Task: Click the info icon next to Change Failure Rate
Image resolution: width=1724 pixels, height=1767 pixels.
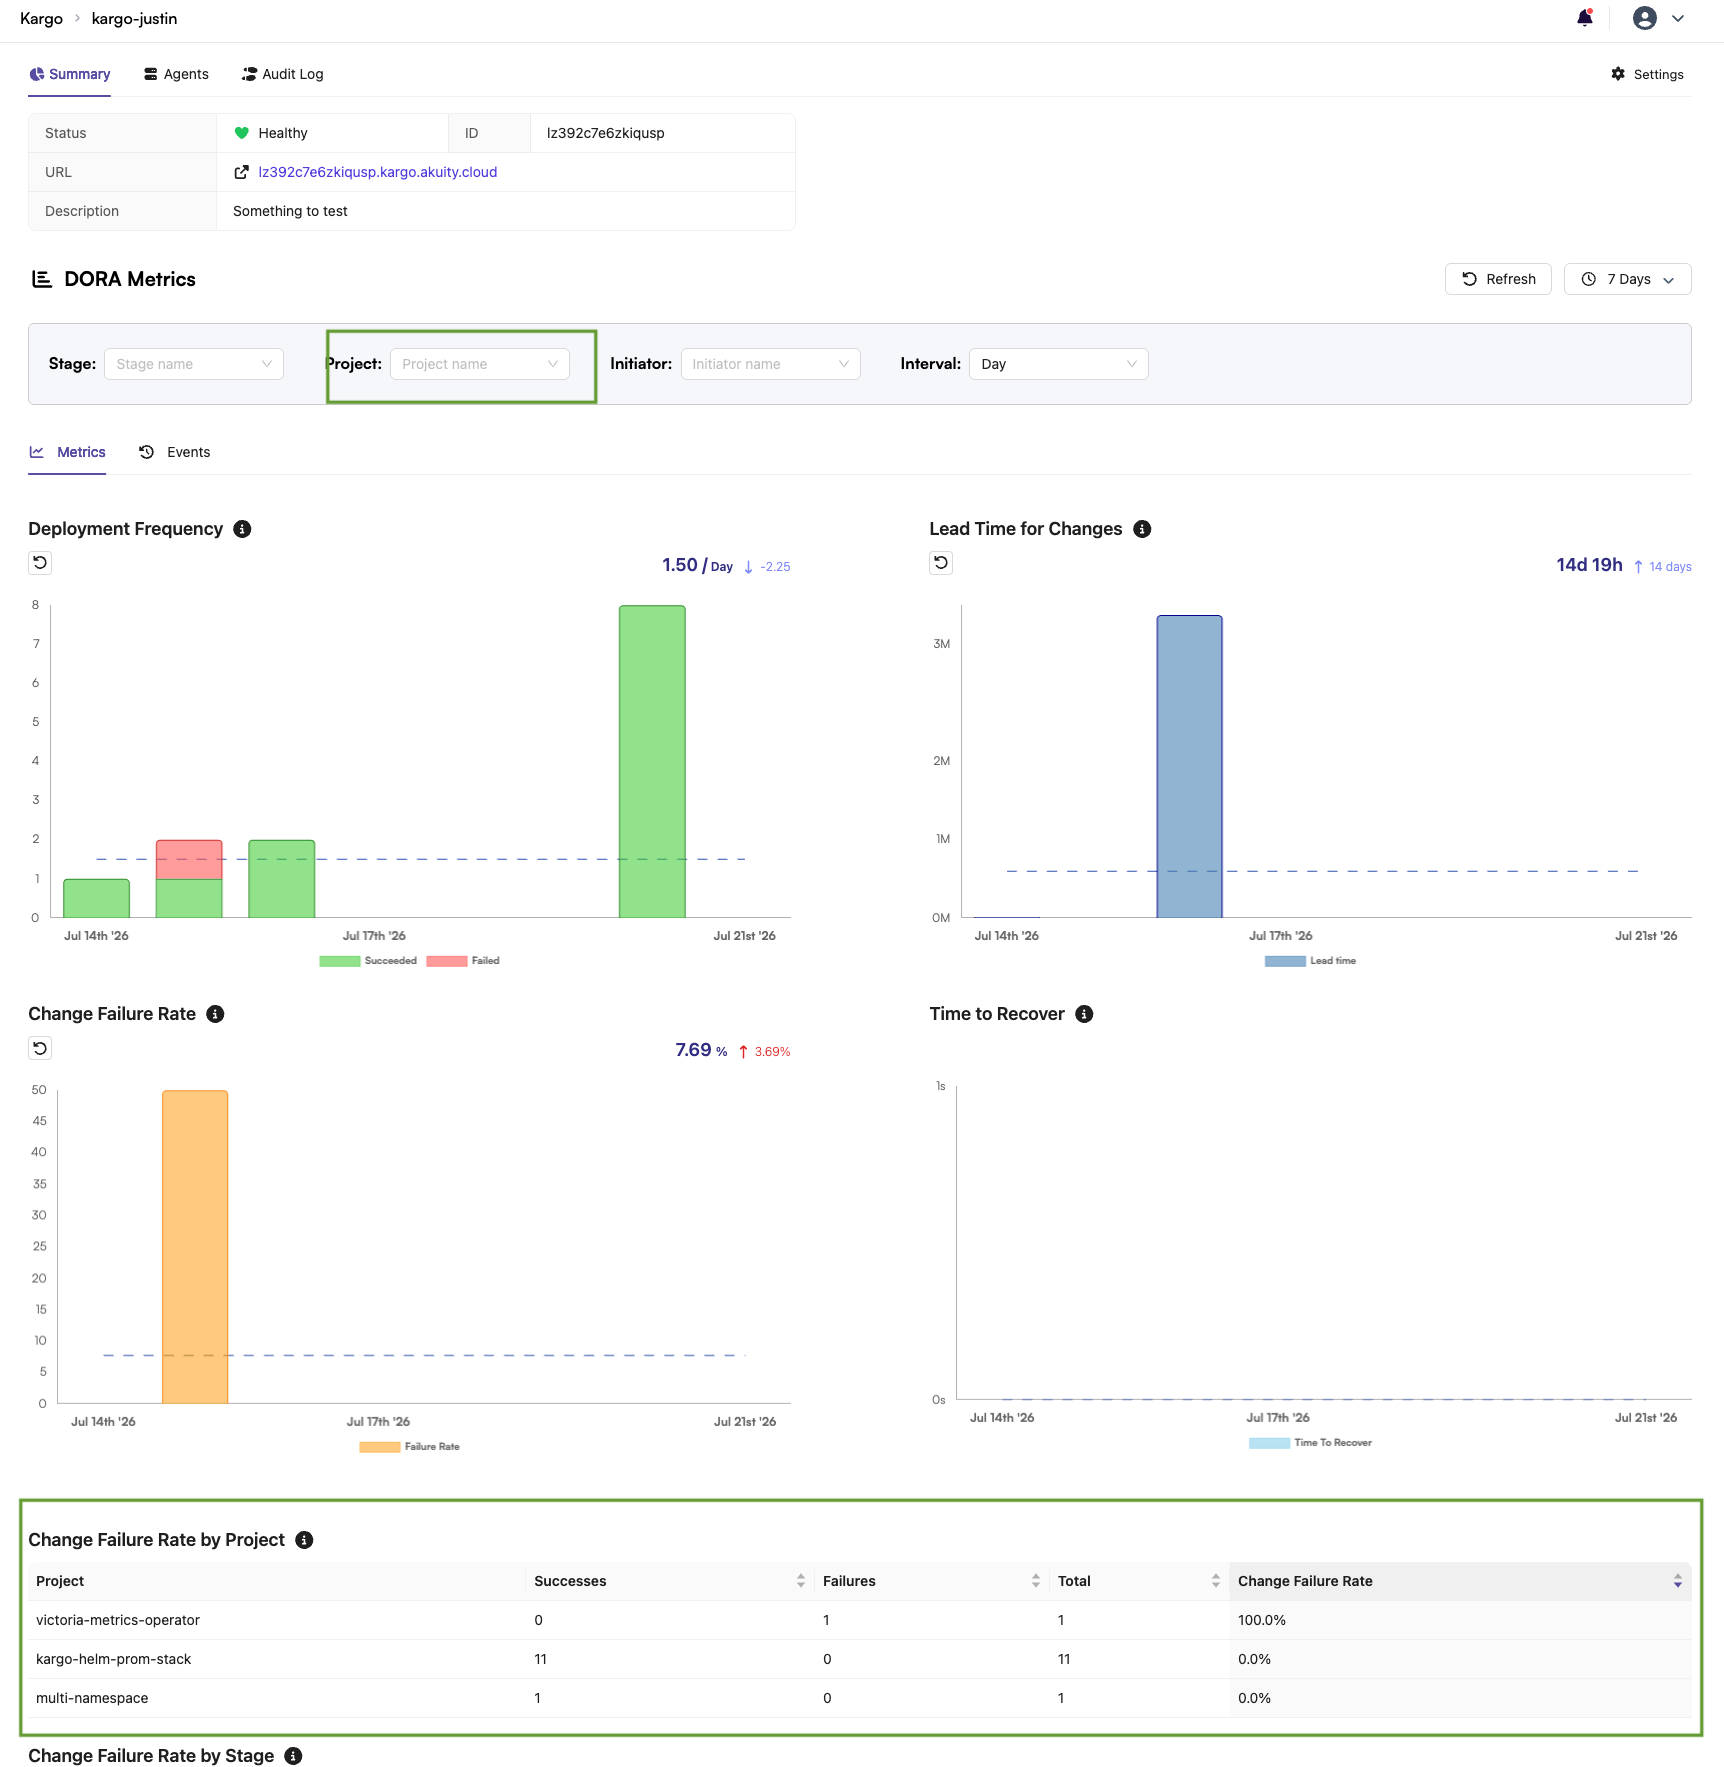Action: (x=215, y=1014)
